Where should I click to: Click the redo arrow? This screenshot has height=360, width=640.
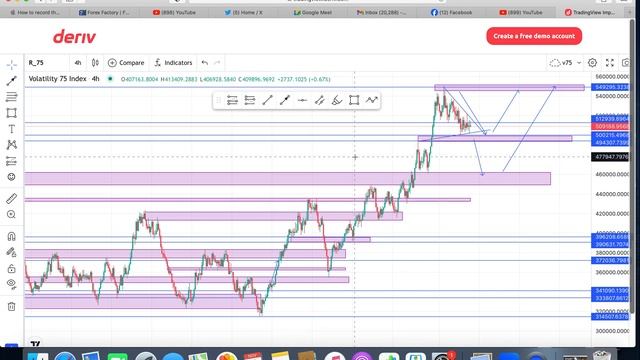coord(217,63)
